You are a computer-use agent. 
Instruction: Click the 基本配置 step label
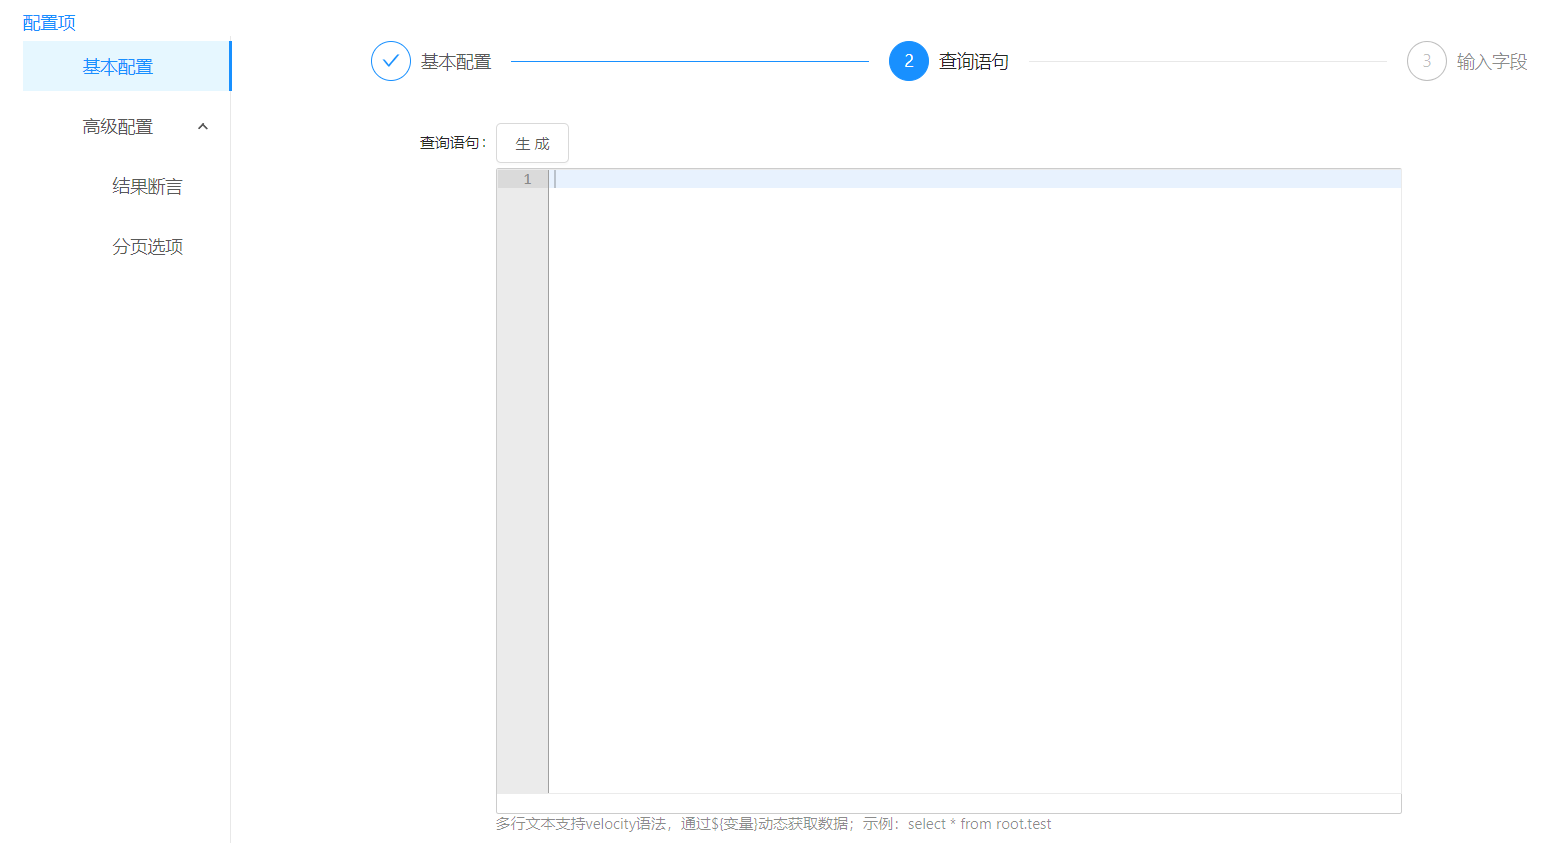click(456, 62)
